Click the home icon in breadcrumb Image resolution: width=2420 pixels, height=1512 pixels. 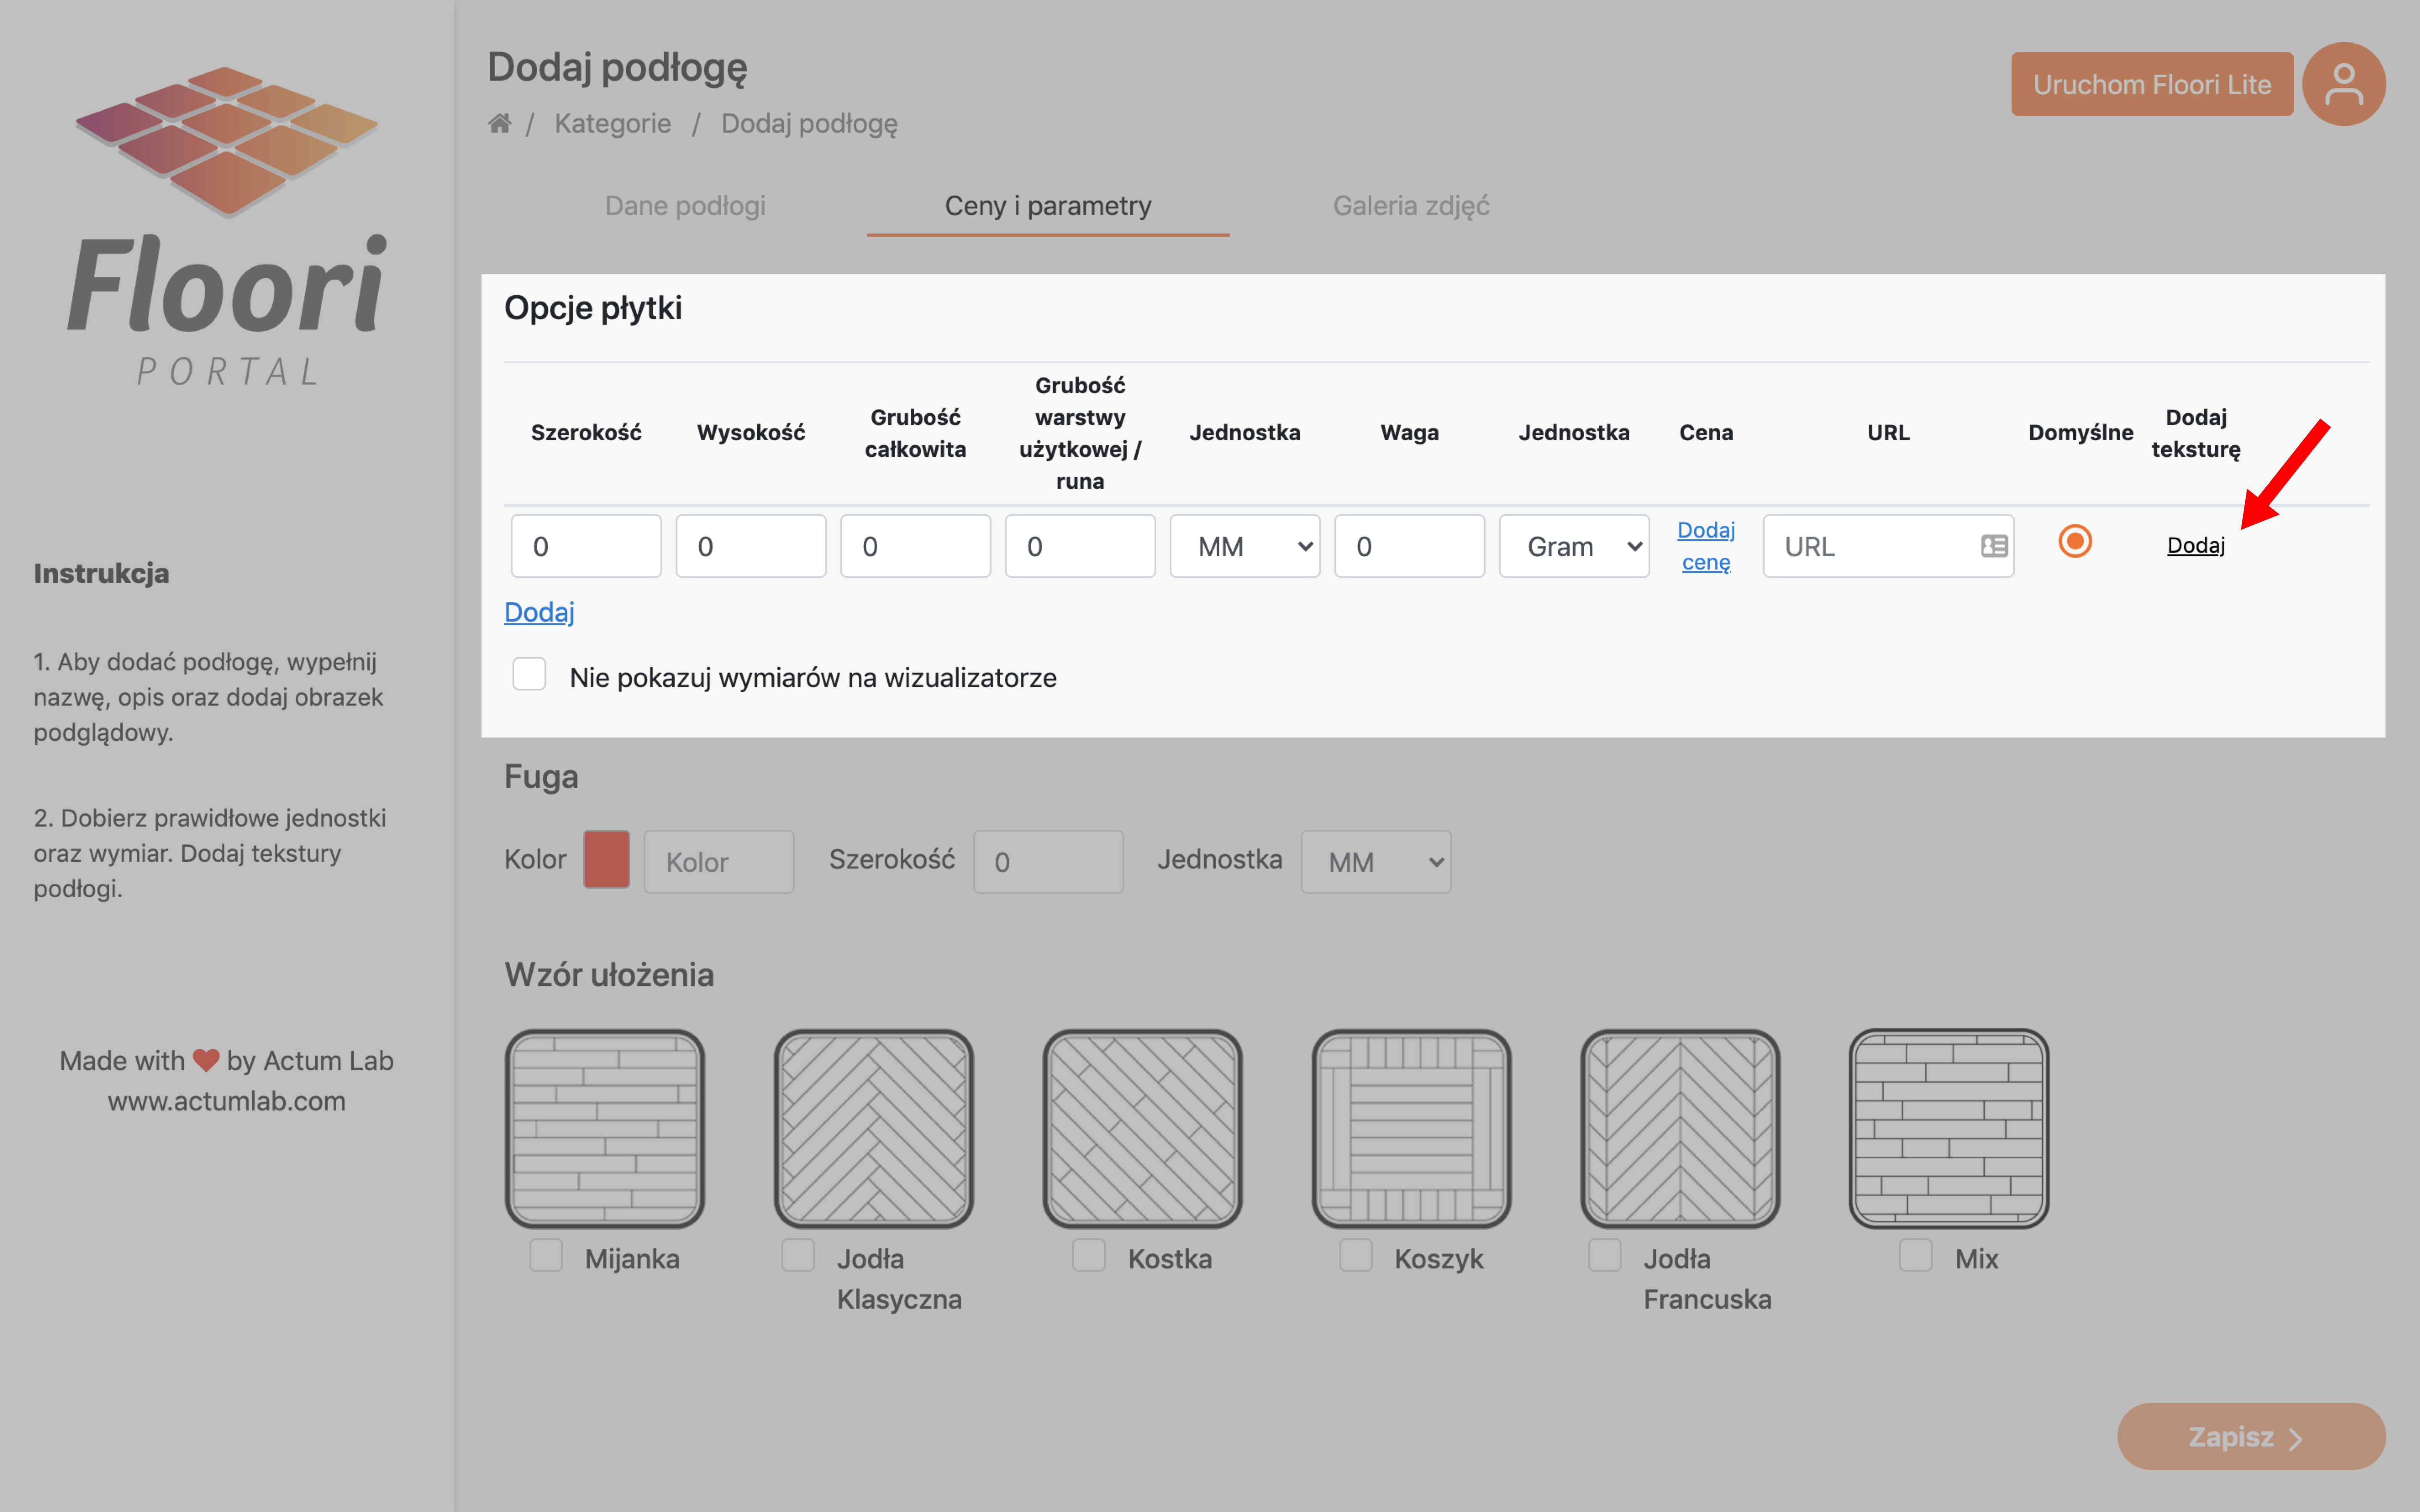(x=499, y=123)
